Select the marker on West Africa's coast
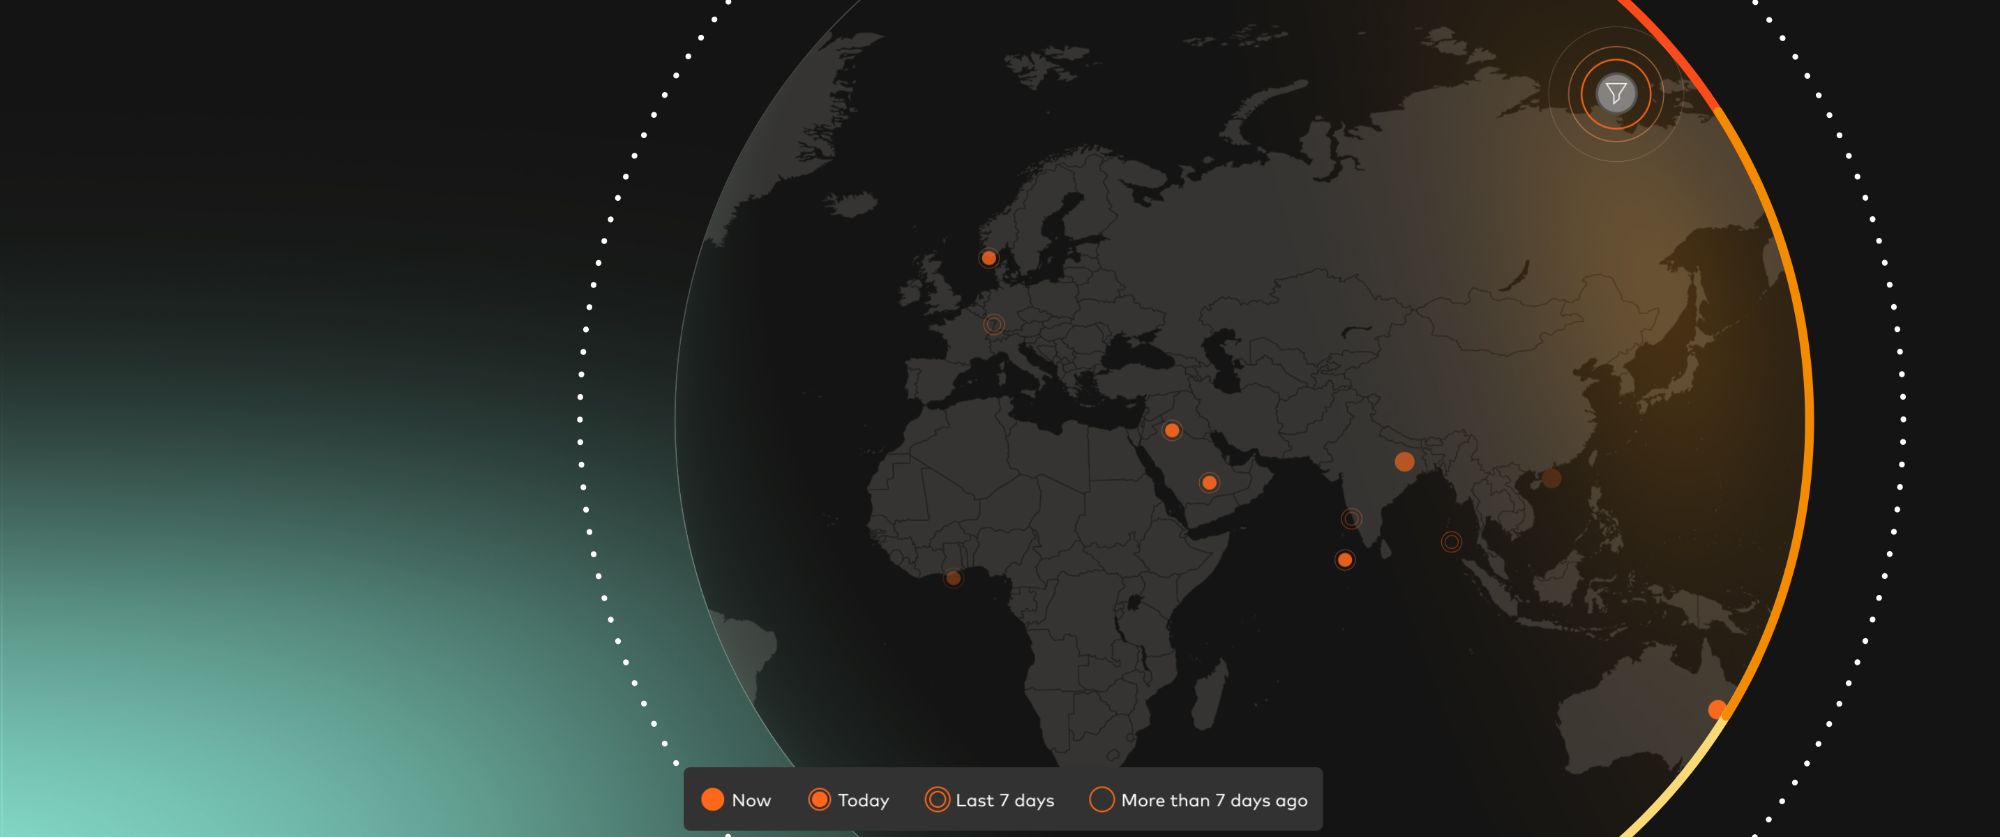Viewport: 2000px width, 837px height. coord(953,578)
